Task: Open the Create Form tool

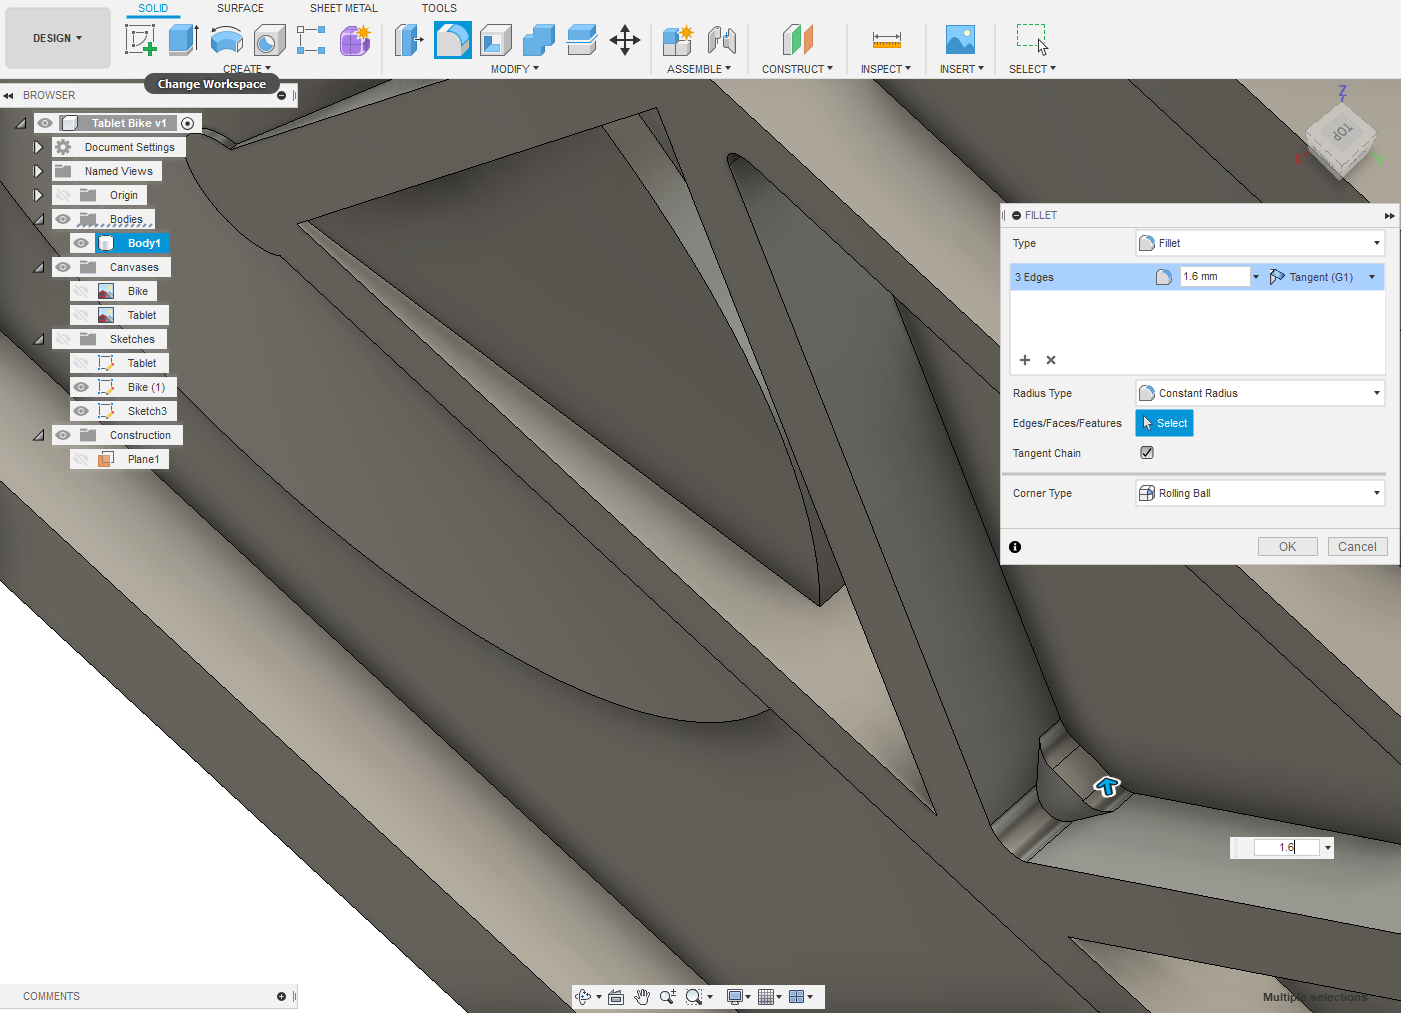Action: 355,40
